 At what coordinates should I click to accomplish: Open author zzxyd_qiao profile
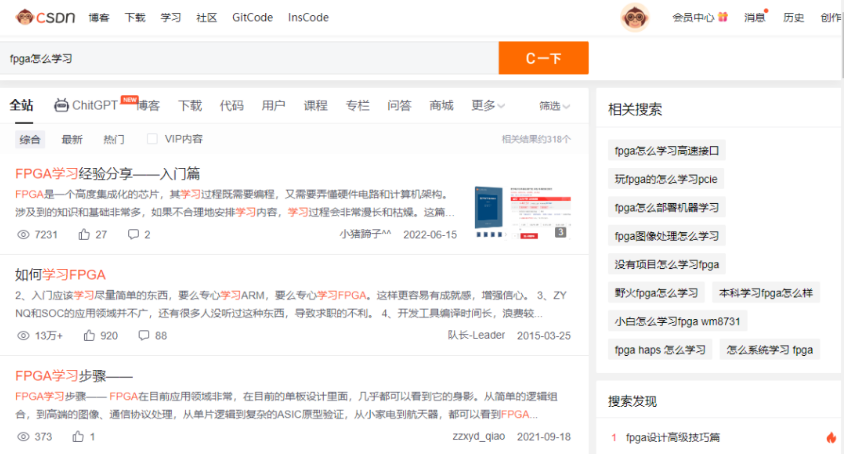pos(479,436)
